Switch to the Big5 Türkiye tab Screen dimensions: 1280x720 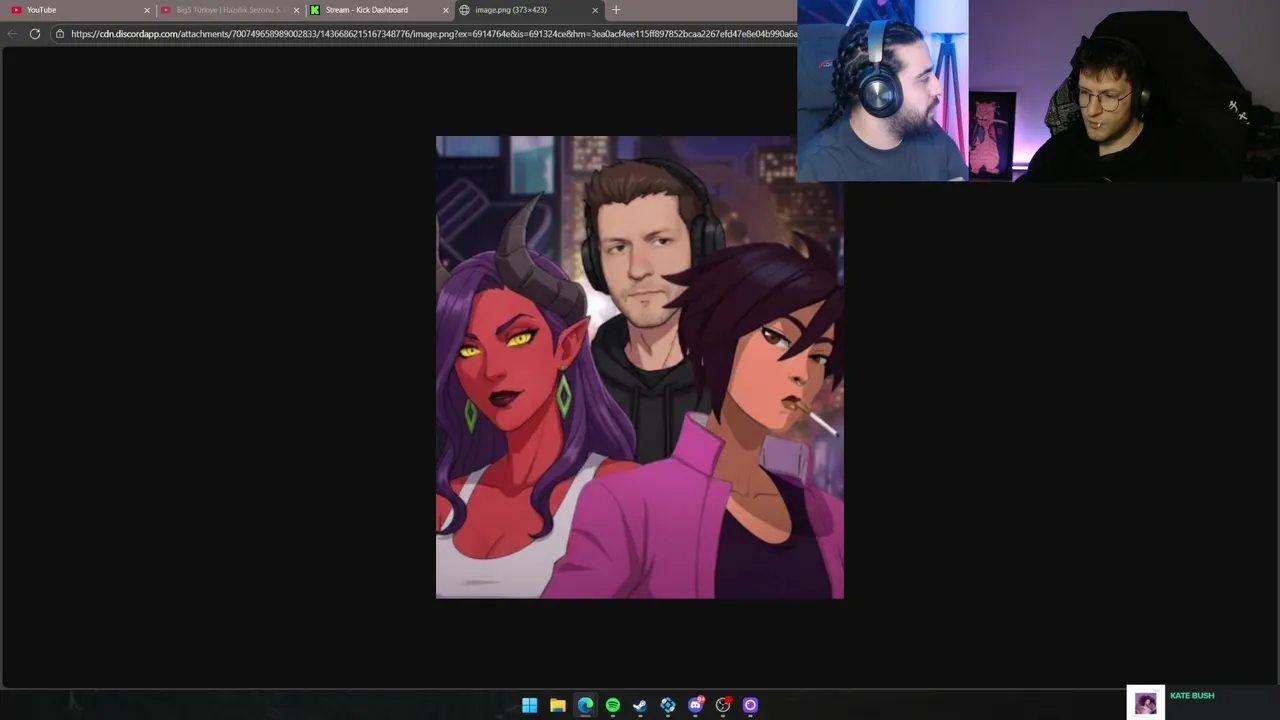[x=229, y=10]
